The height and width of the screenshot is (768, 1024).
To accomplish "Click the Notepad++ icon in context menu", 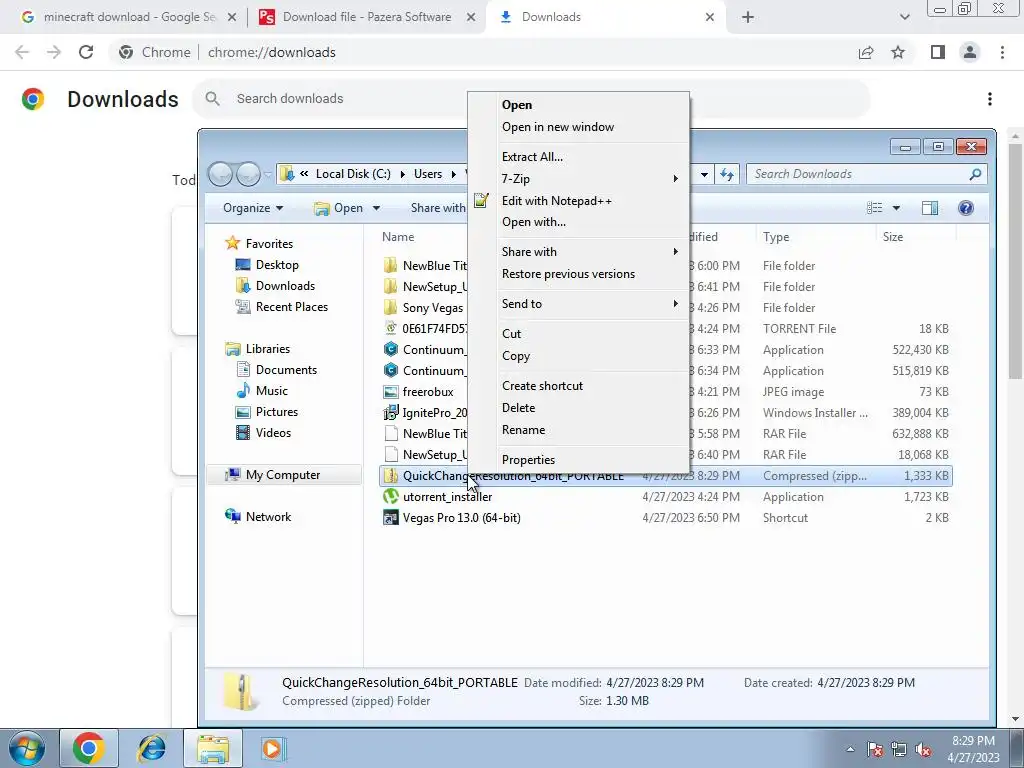I will (x=481, y=200).
